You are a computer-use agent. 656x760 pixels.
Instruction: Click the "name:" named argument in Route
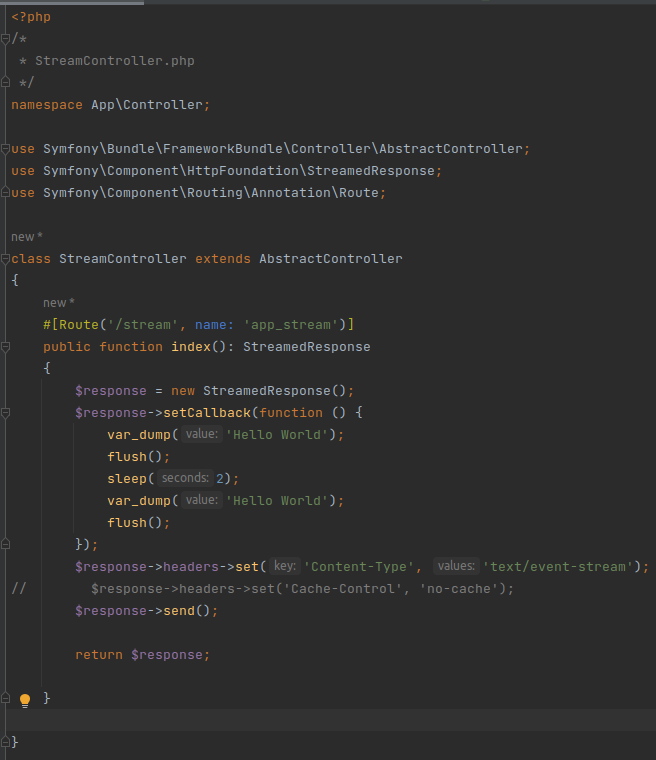coord(215,325)
